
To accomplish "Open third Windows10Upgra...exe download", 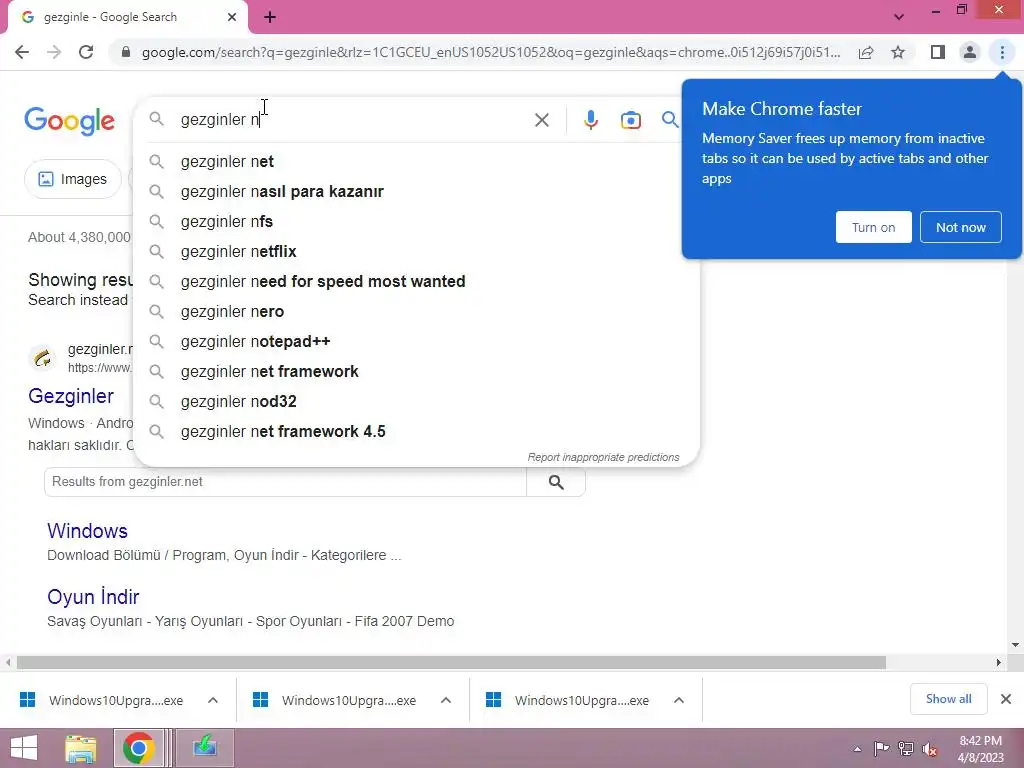I will pos(568,700).
